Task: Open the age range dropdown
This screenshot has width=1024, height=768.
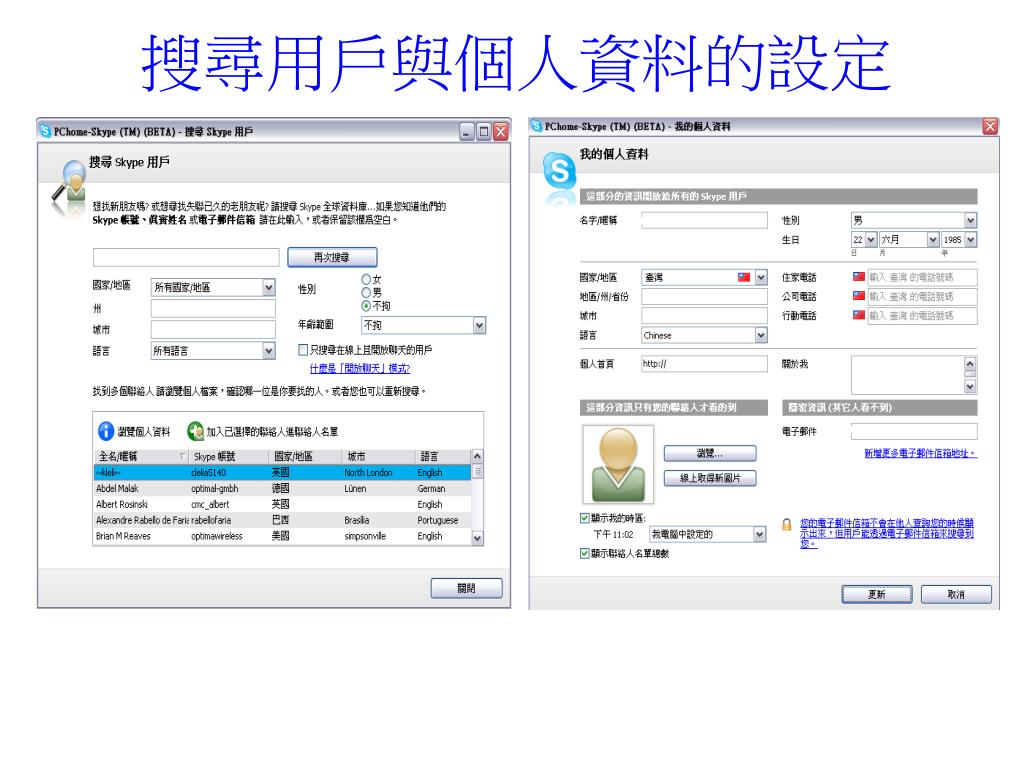Action: [479, 325]
